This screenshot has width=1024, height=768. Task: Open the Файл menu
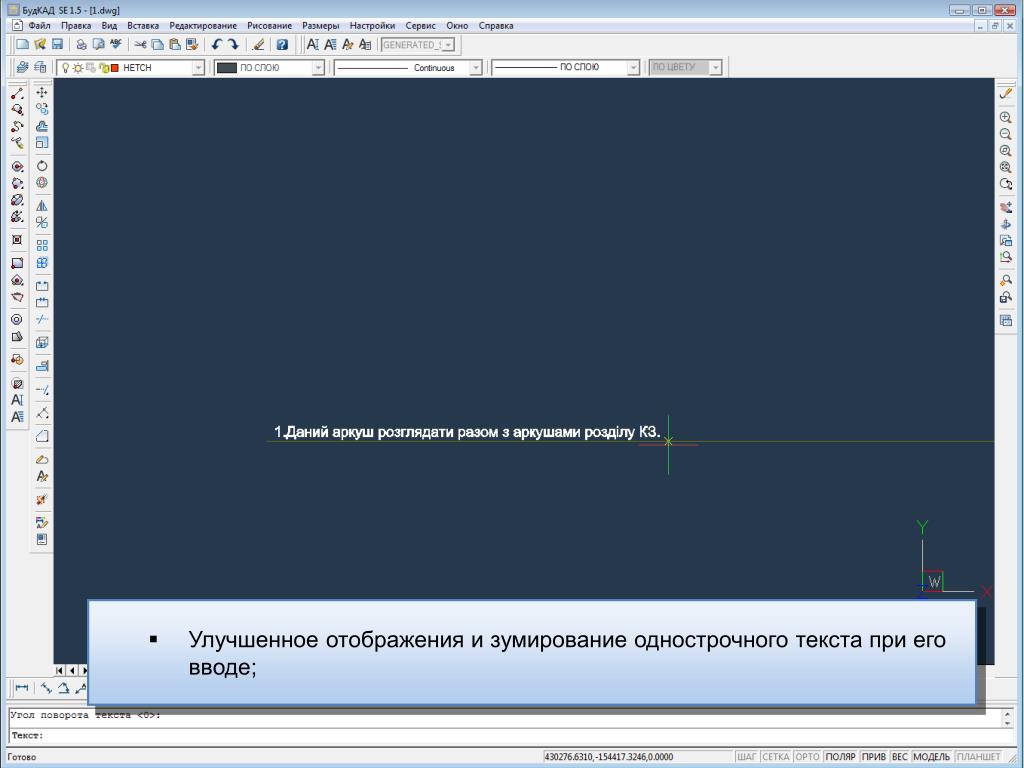[x=39, y=25]
